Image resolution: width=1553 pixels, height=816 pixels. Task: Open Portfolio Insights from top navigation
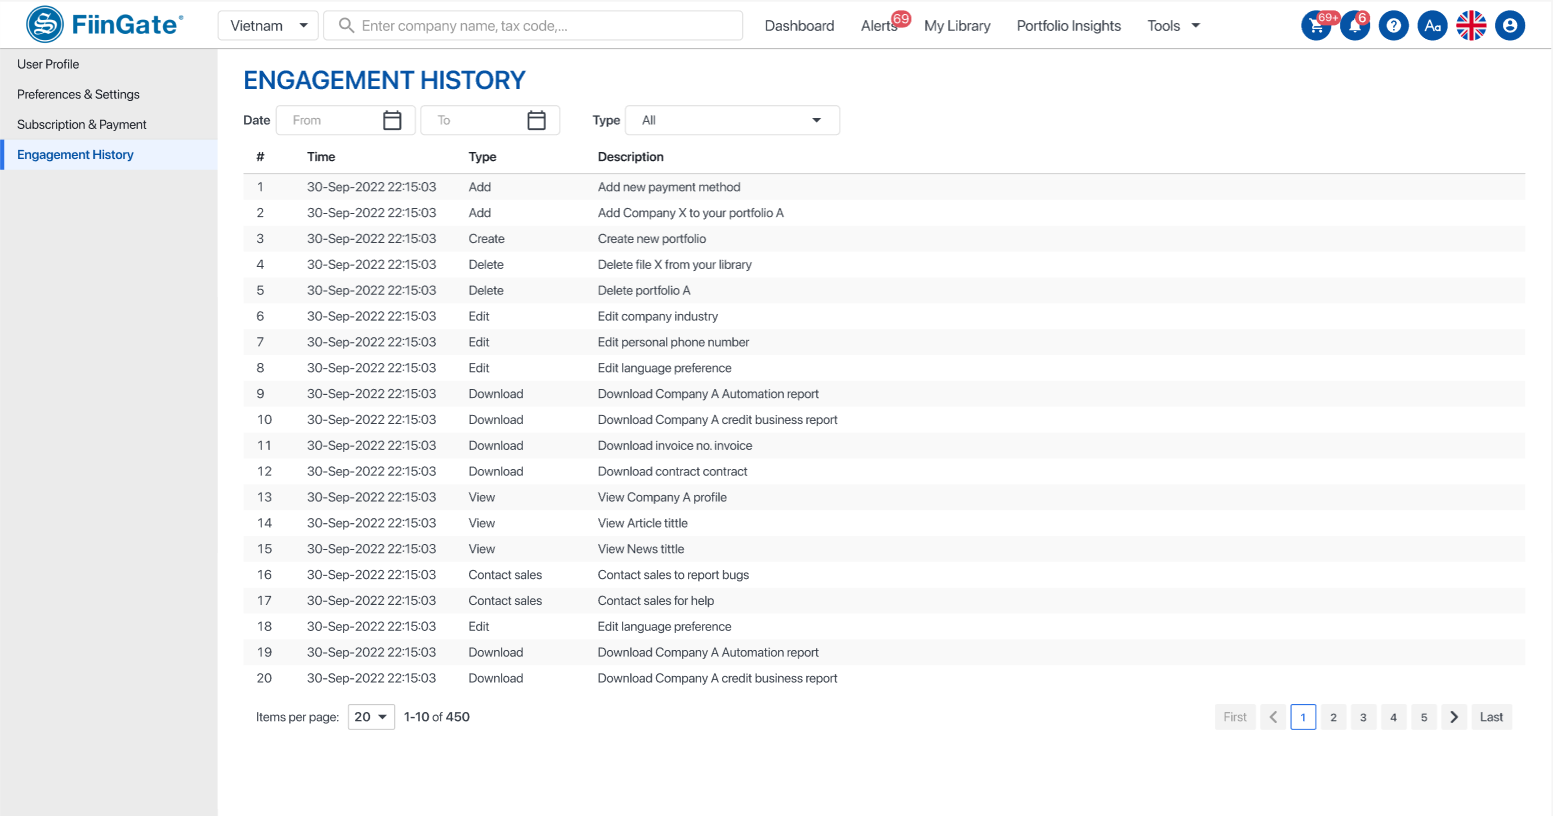(x=1068, y=26)
